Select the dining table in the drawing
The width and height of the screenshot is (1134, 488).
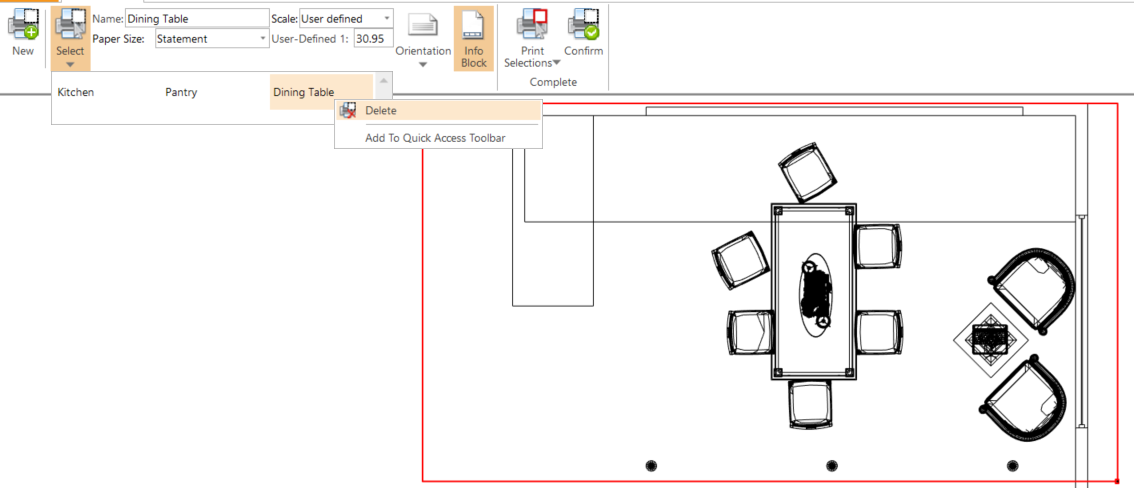814,291
